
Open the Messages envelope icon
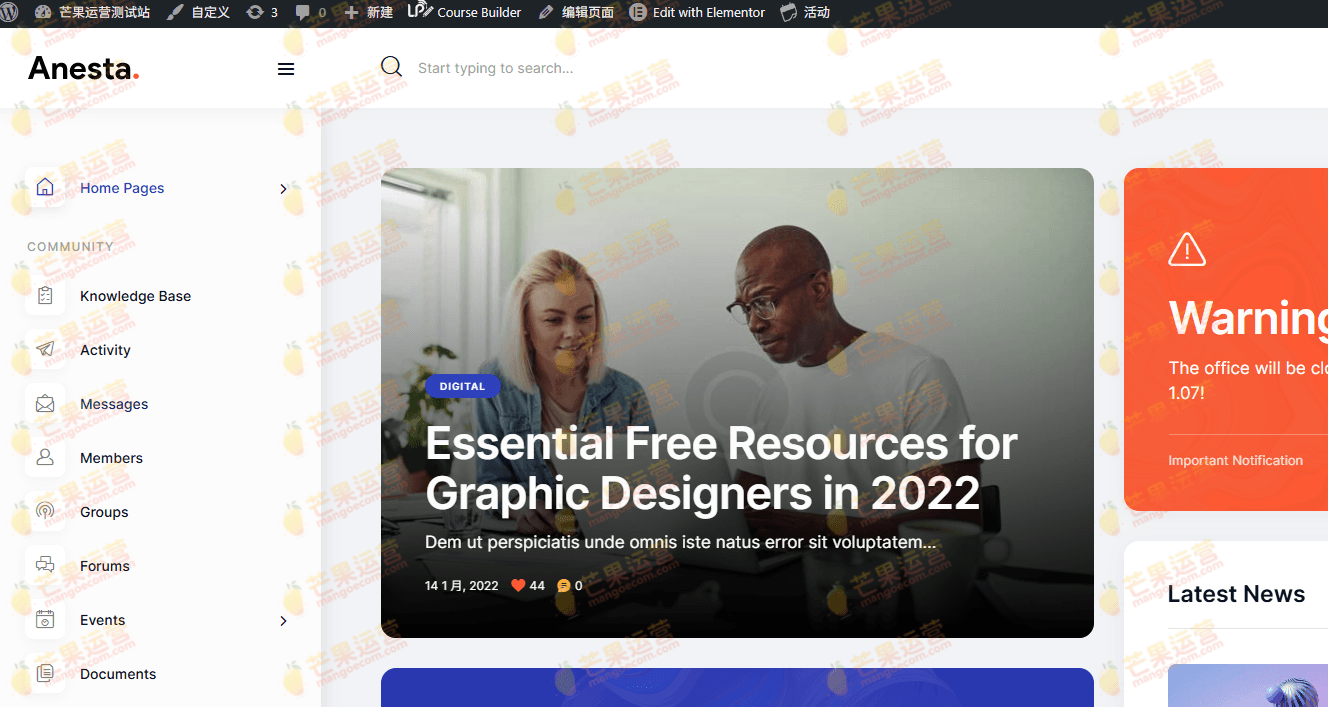[x=45, y=404]
